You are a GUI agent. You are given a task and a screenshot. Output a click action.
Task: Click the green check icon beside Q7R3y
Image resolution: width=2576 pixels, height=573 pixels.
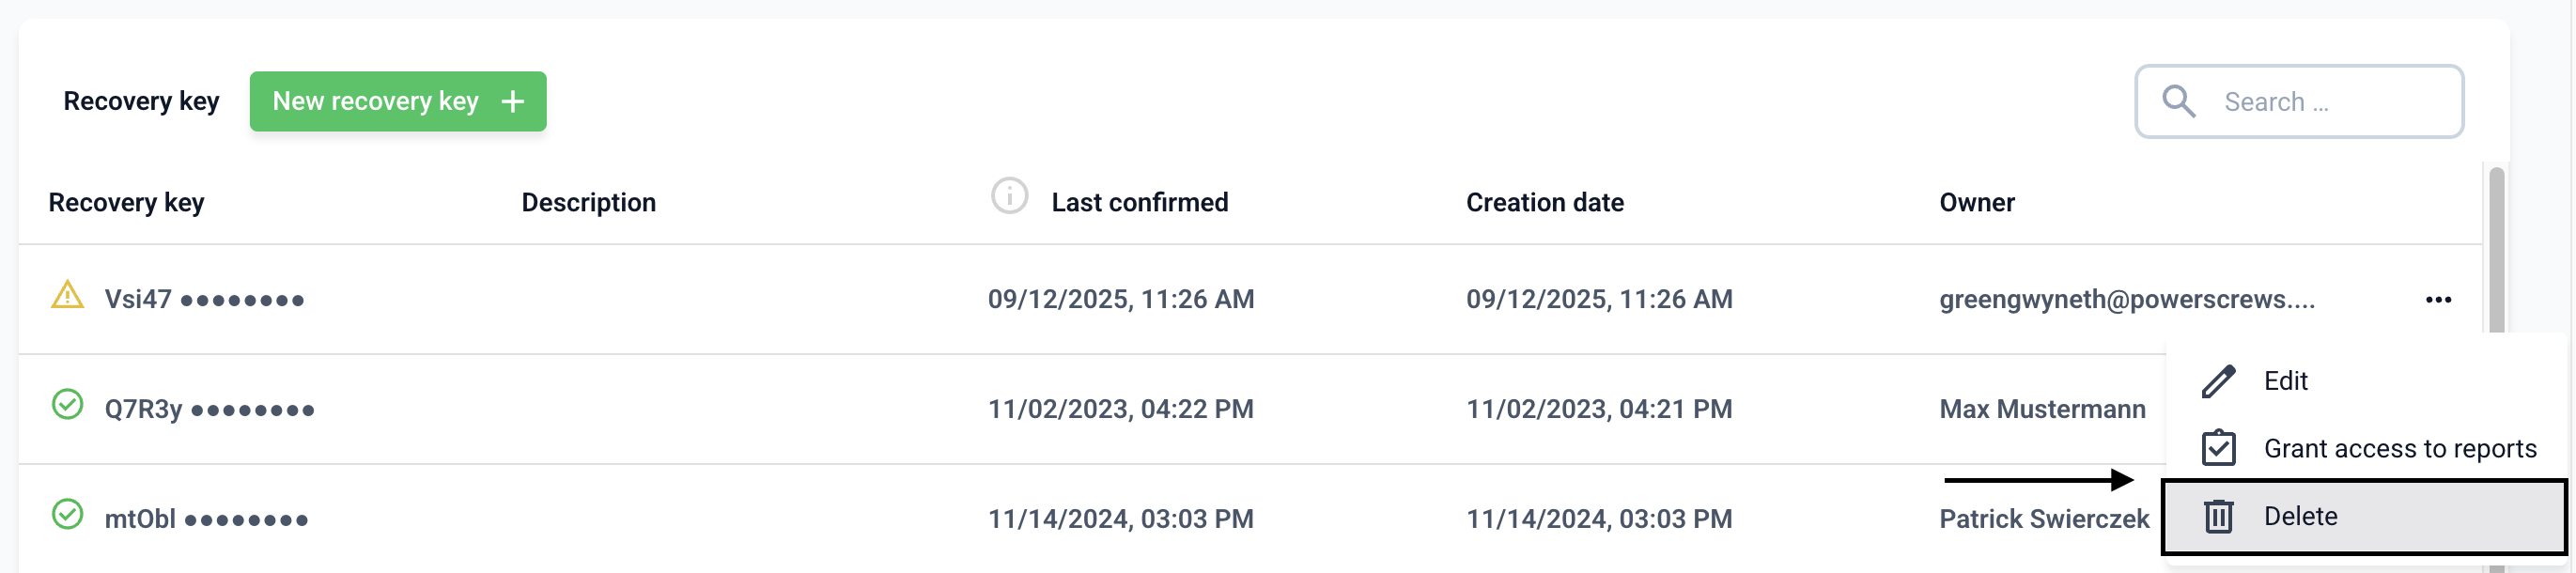coord(67,405)
